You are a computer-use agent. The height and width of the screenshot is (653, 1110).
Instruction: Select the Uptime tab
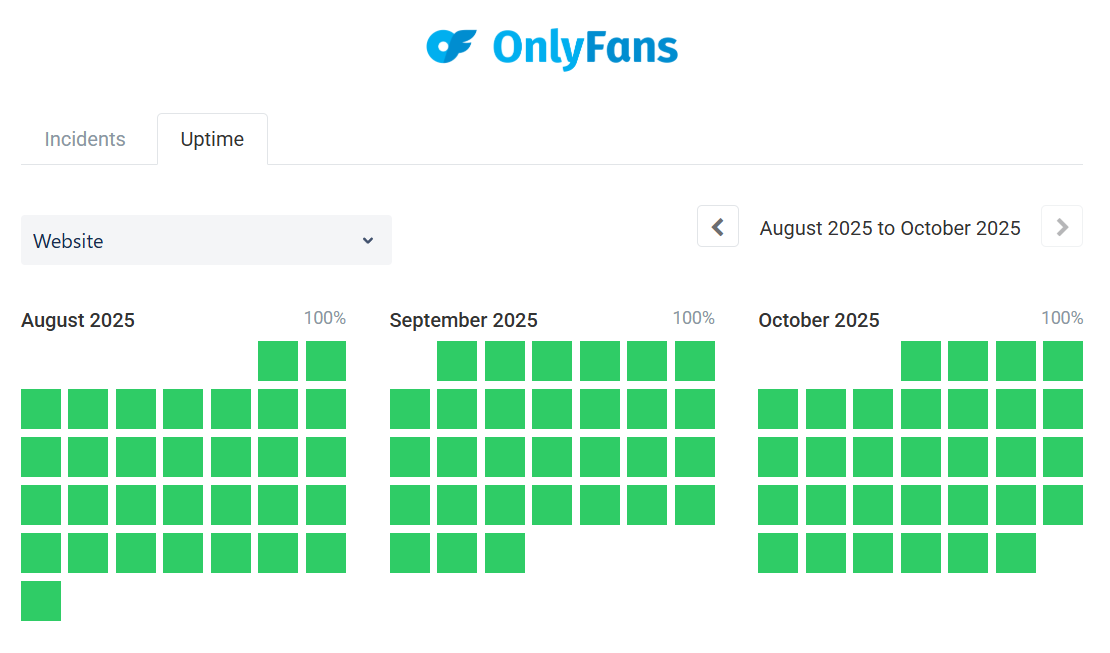click(212, 139)
